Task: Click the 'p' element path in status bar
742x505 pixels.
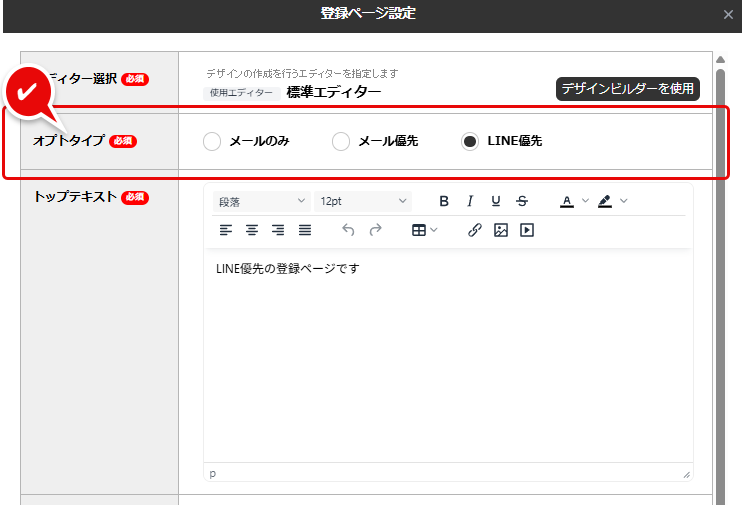Action: [x=212, y=473]
